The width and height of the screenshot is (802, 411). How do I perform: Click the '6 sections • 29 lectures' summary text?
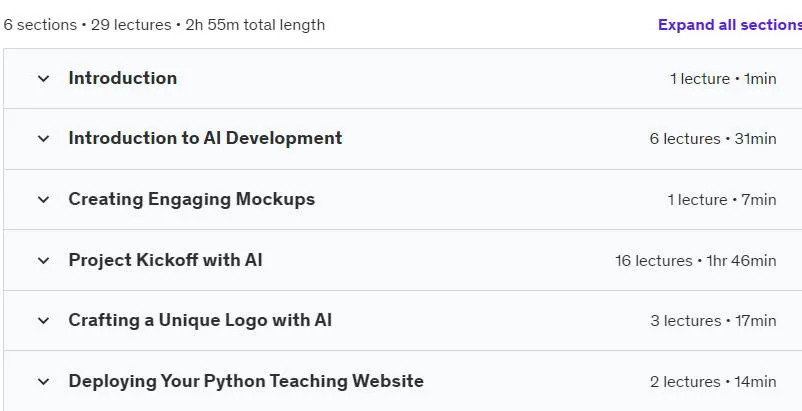click(87, 25)
